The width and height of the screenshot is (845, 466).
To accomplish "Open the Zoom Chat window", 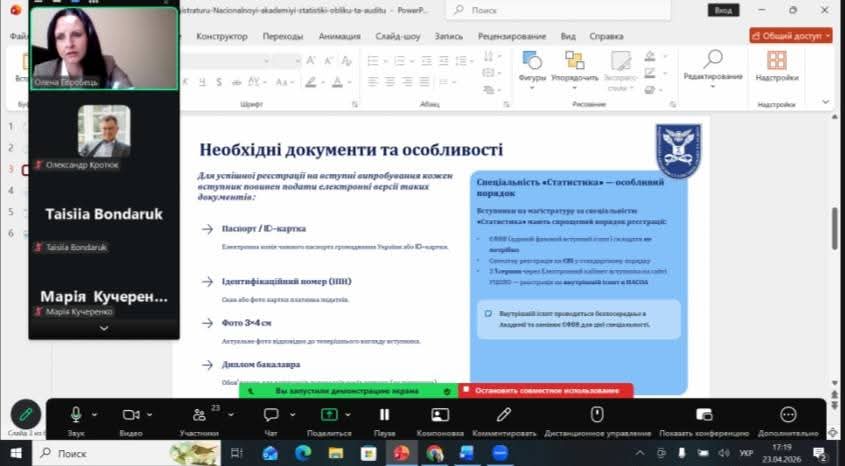I will (270, 414).
